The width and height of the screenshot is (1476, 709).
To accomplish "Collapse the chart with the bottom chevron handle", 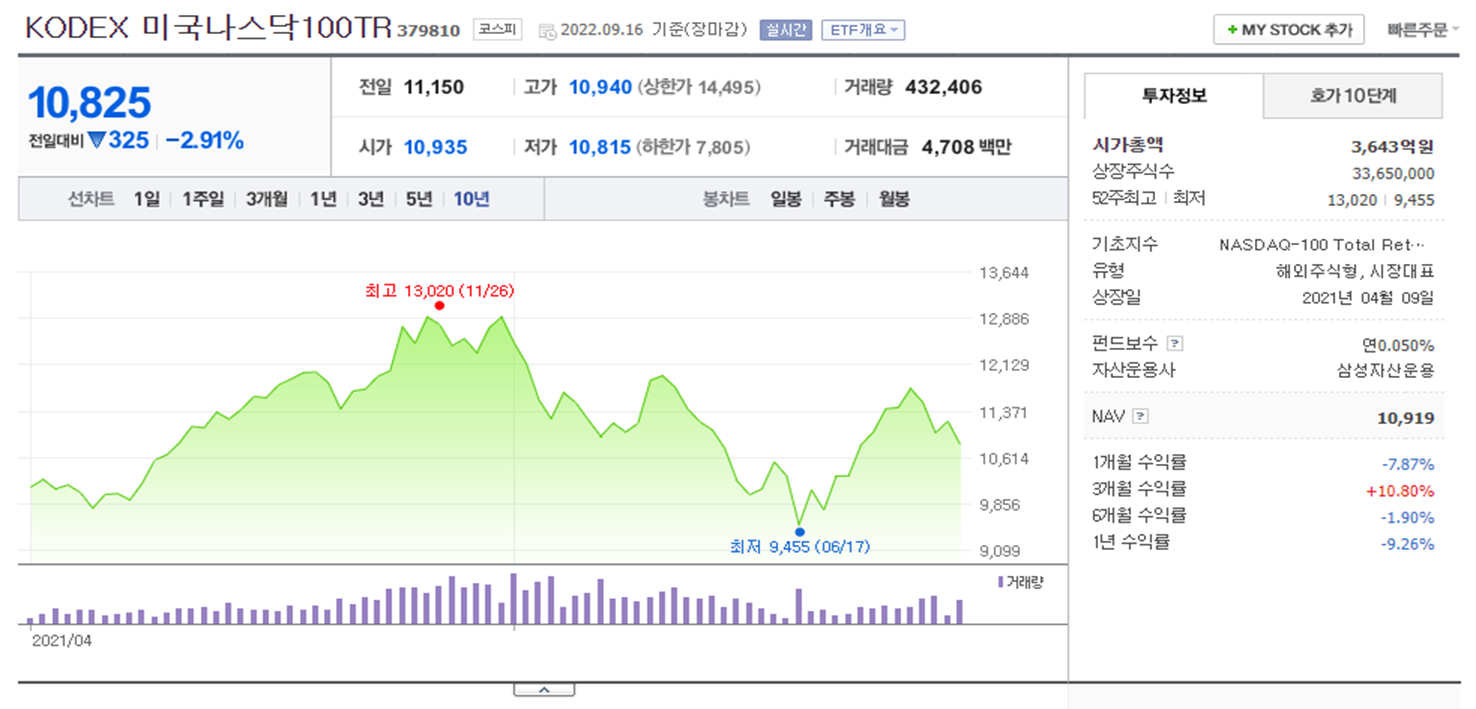I will tap(544, 689).
